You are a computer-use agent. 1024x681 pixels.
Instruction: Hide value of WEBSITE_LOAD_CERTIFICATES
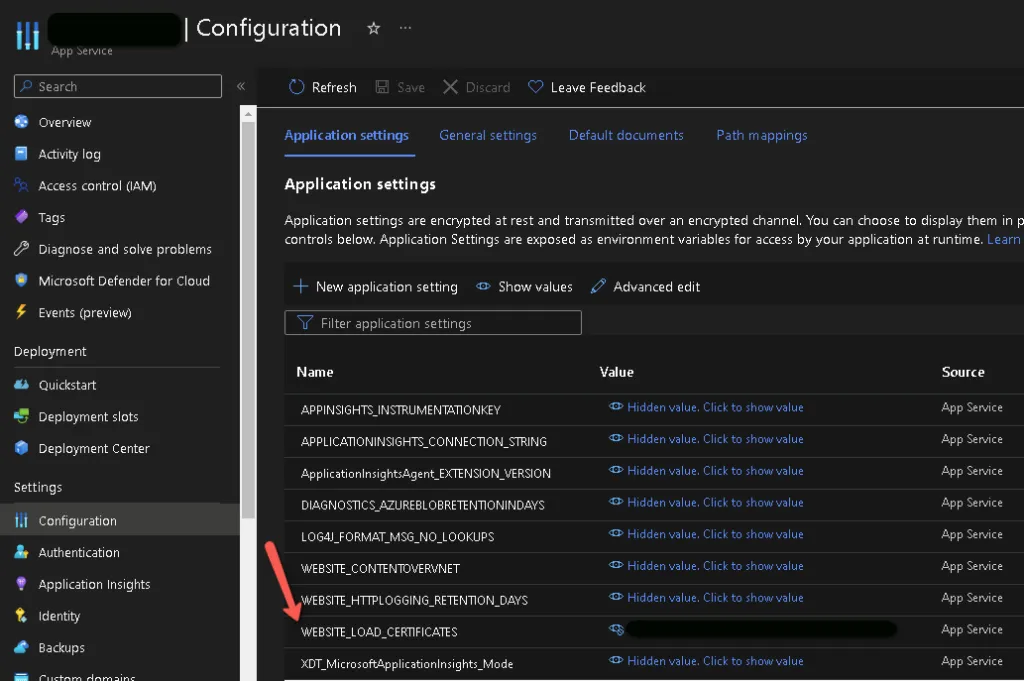tap(616, 629)
